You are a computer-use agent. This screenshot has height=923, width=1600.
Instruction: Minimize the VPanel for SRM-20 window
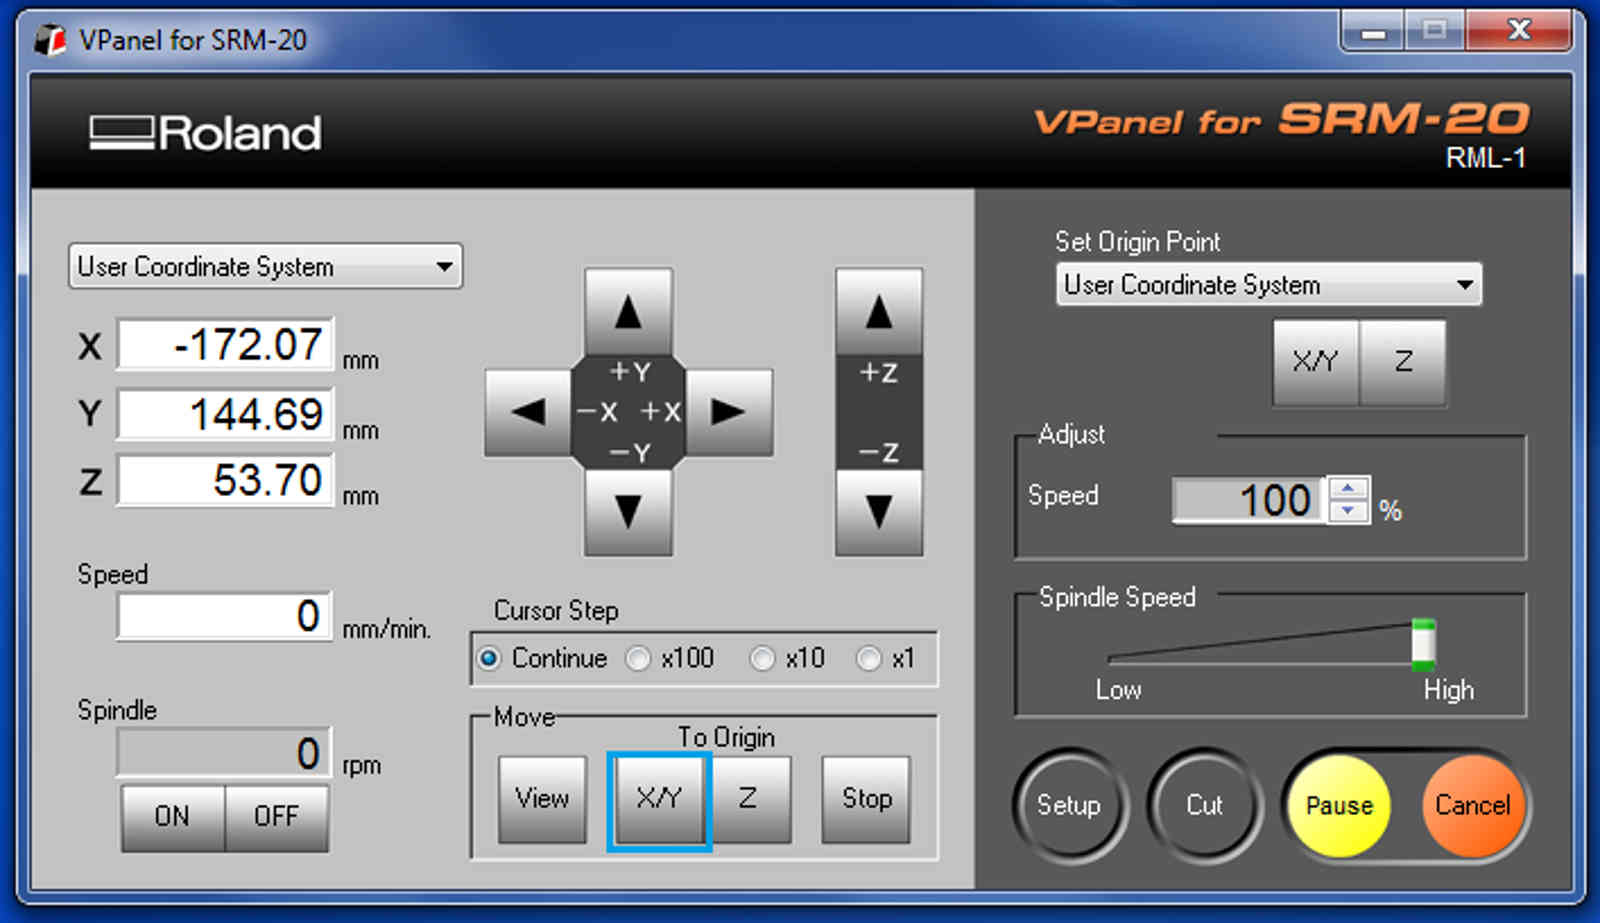[1374, 32]
